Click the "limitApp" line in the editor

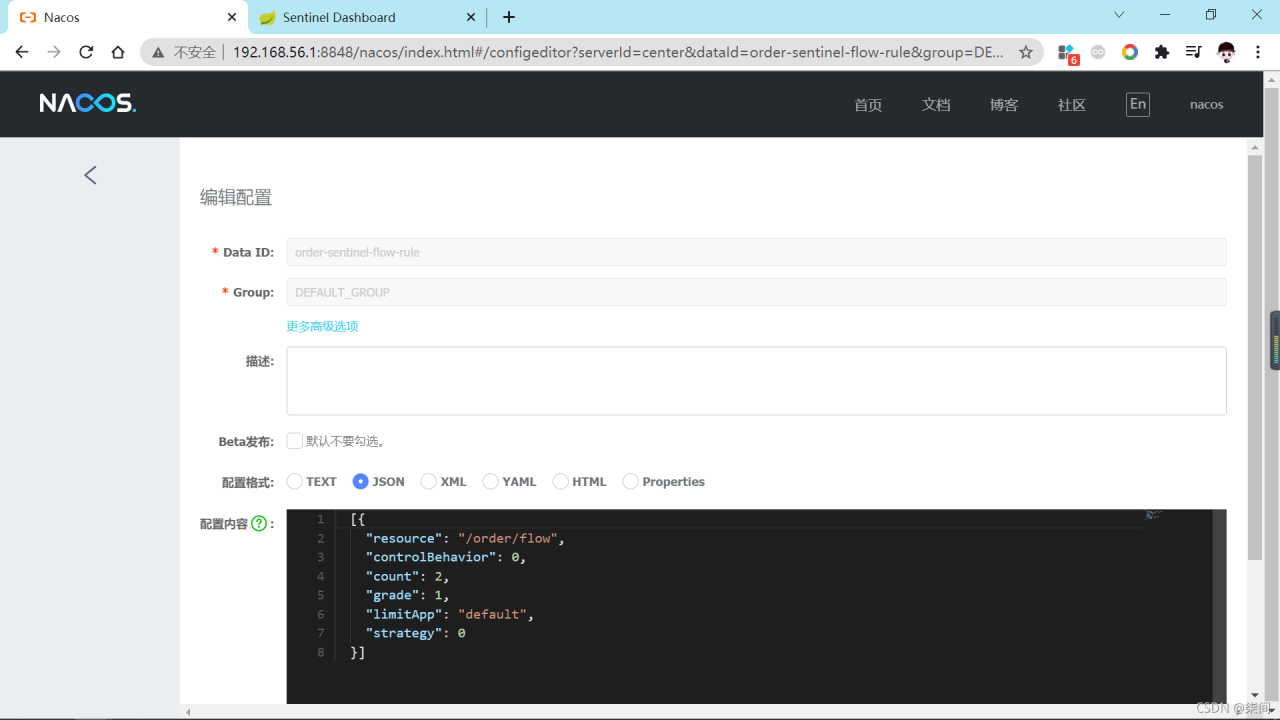[x=449, y=614]
